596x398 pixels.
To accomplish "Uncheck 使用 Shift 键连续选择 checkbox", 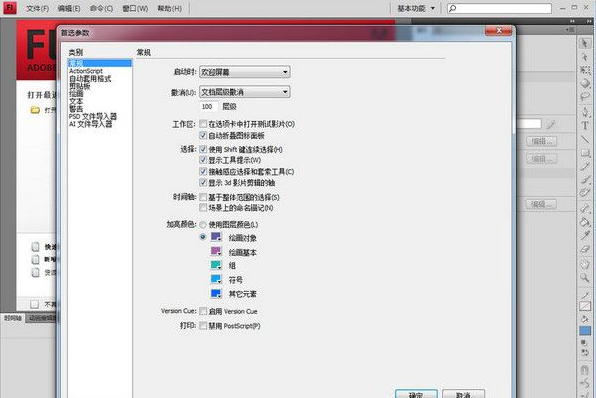I will pyautogui.click(x=203, y=149).
